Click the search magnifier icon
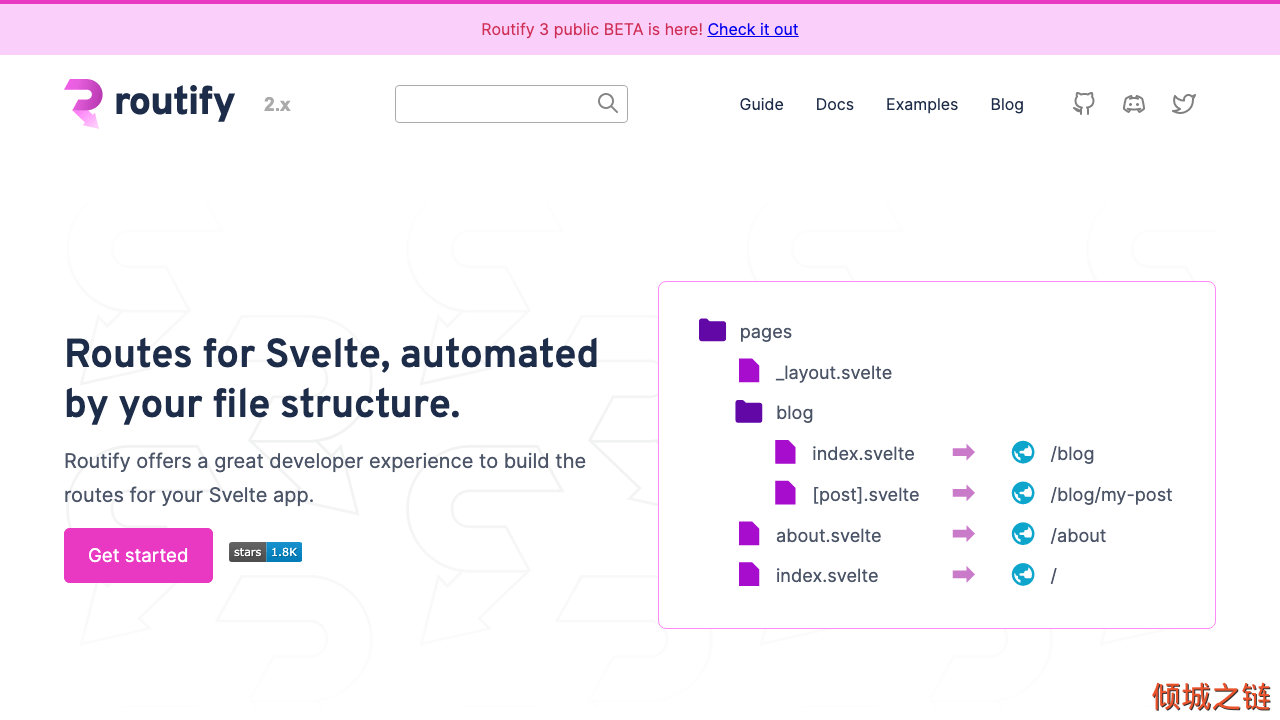The height and width of the screenshot is (720, 1280). click(x=608, y=103)
